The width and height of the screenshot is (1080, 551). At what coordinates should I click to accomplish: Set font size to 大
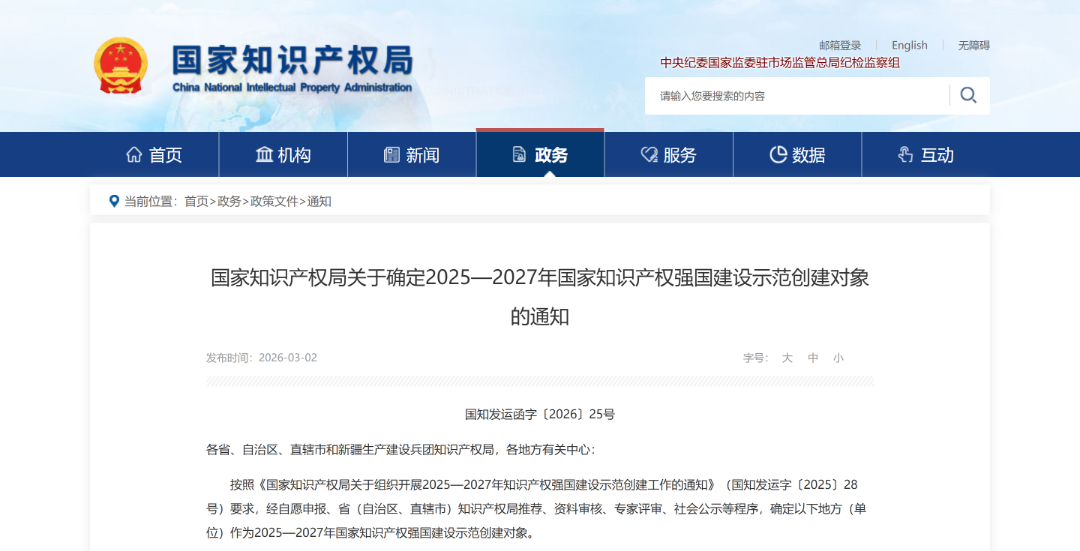coord(787,358)
